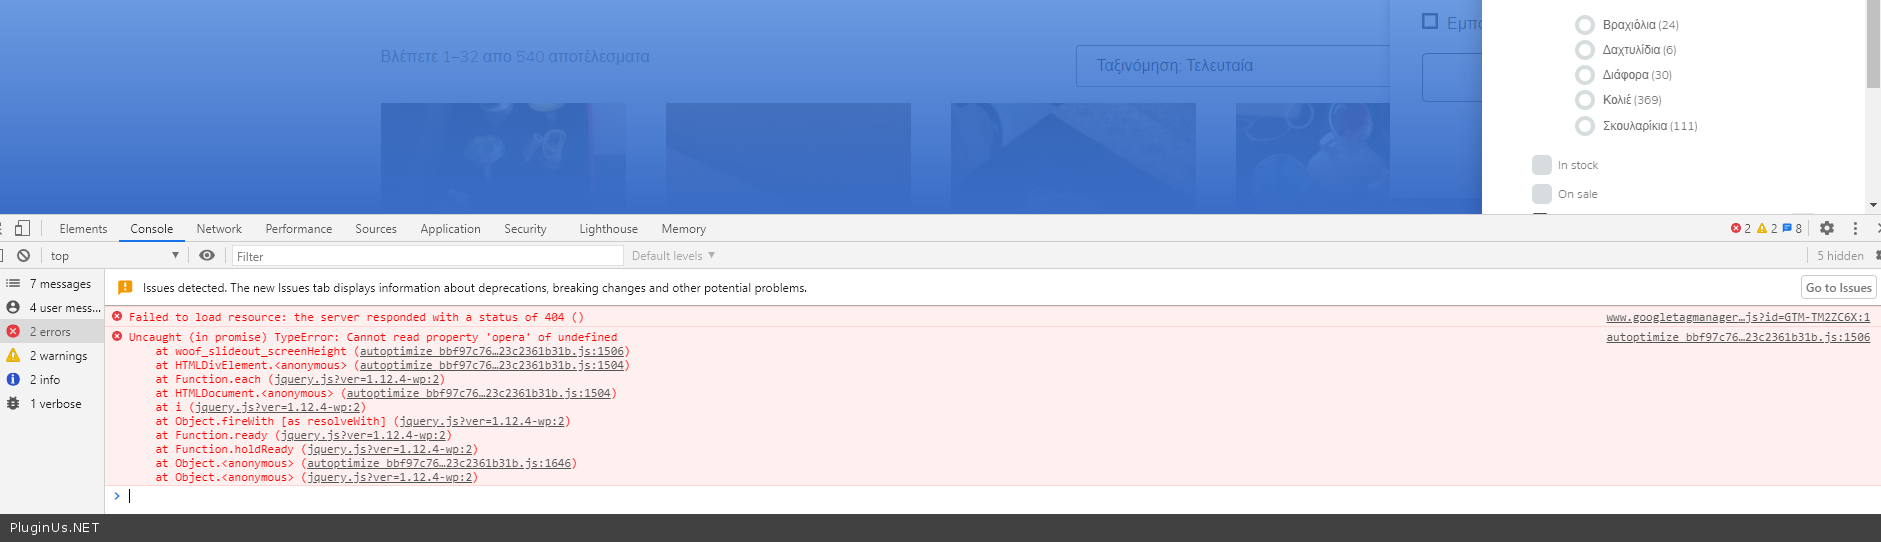
Task: Click the red error count badge
Action: [x=1741, y=229]
